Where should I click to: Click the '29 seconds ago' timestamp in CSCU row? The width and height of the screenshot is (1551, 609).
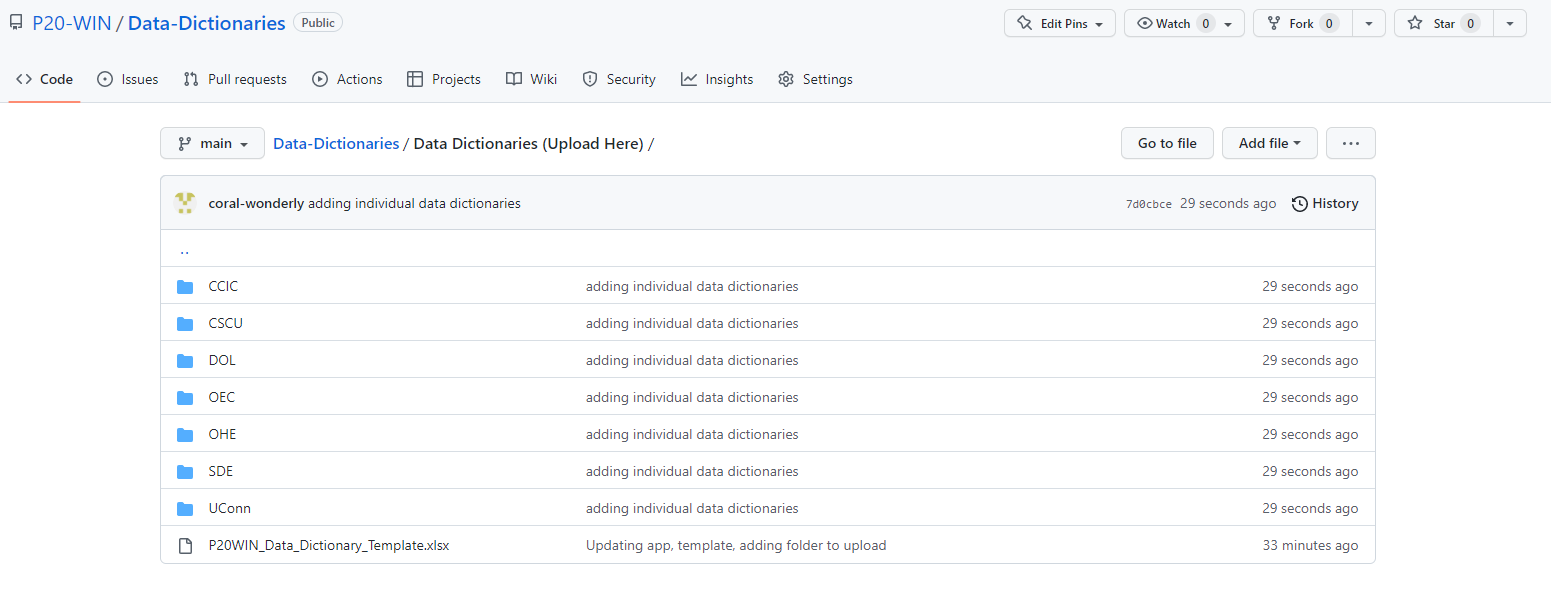(1310, 323)
